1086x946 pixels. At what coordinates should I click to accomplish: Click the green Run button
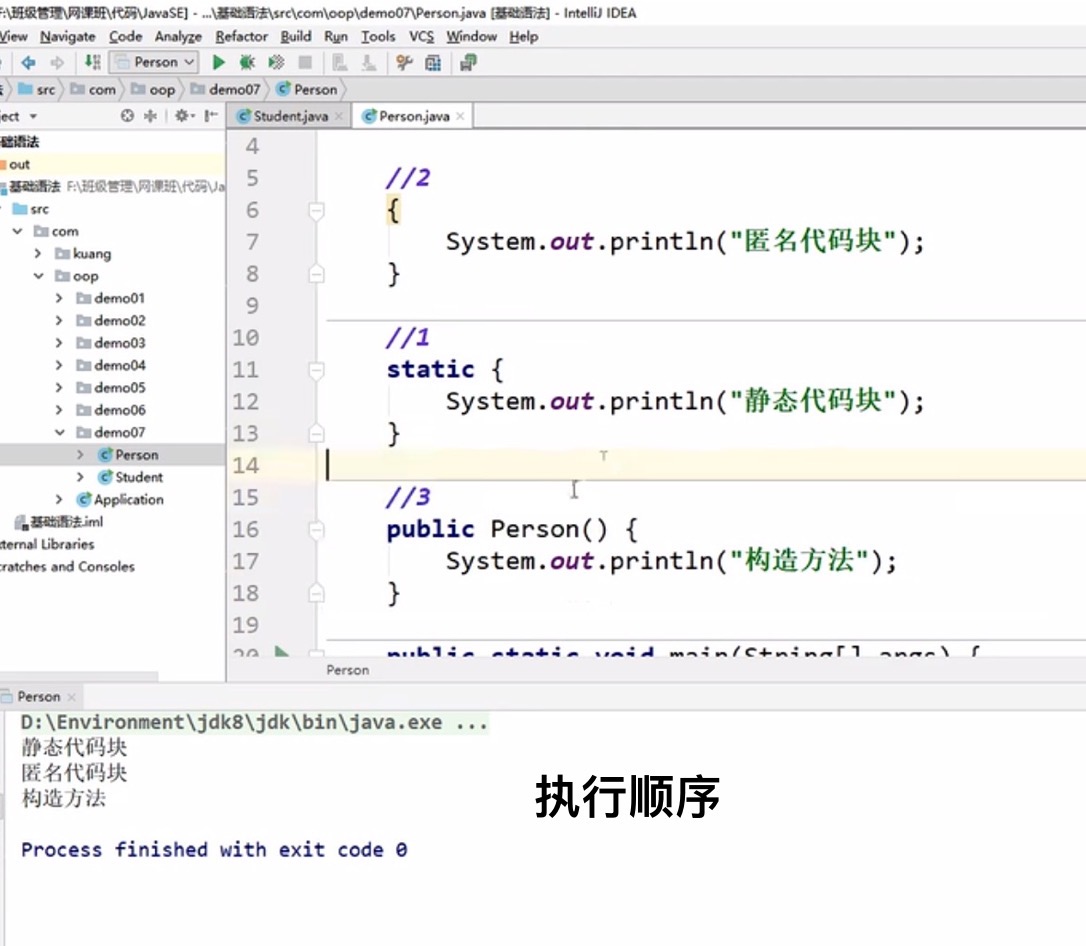point(218,62)
